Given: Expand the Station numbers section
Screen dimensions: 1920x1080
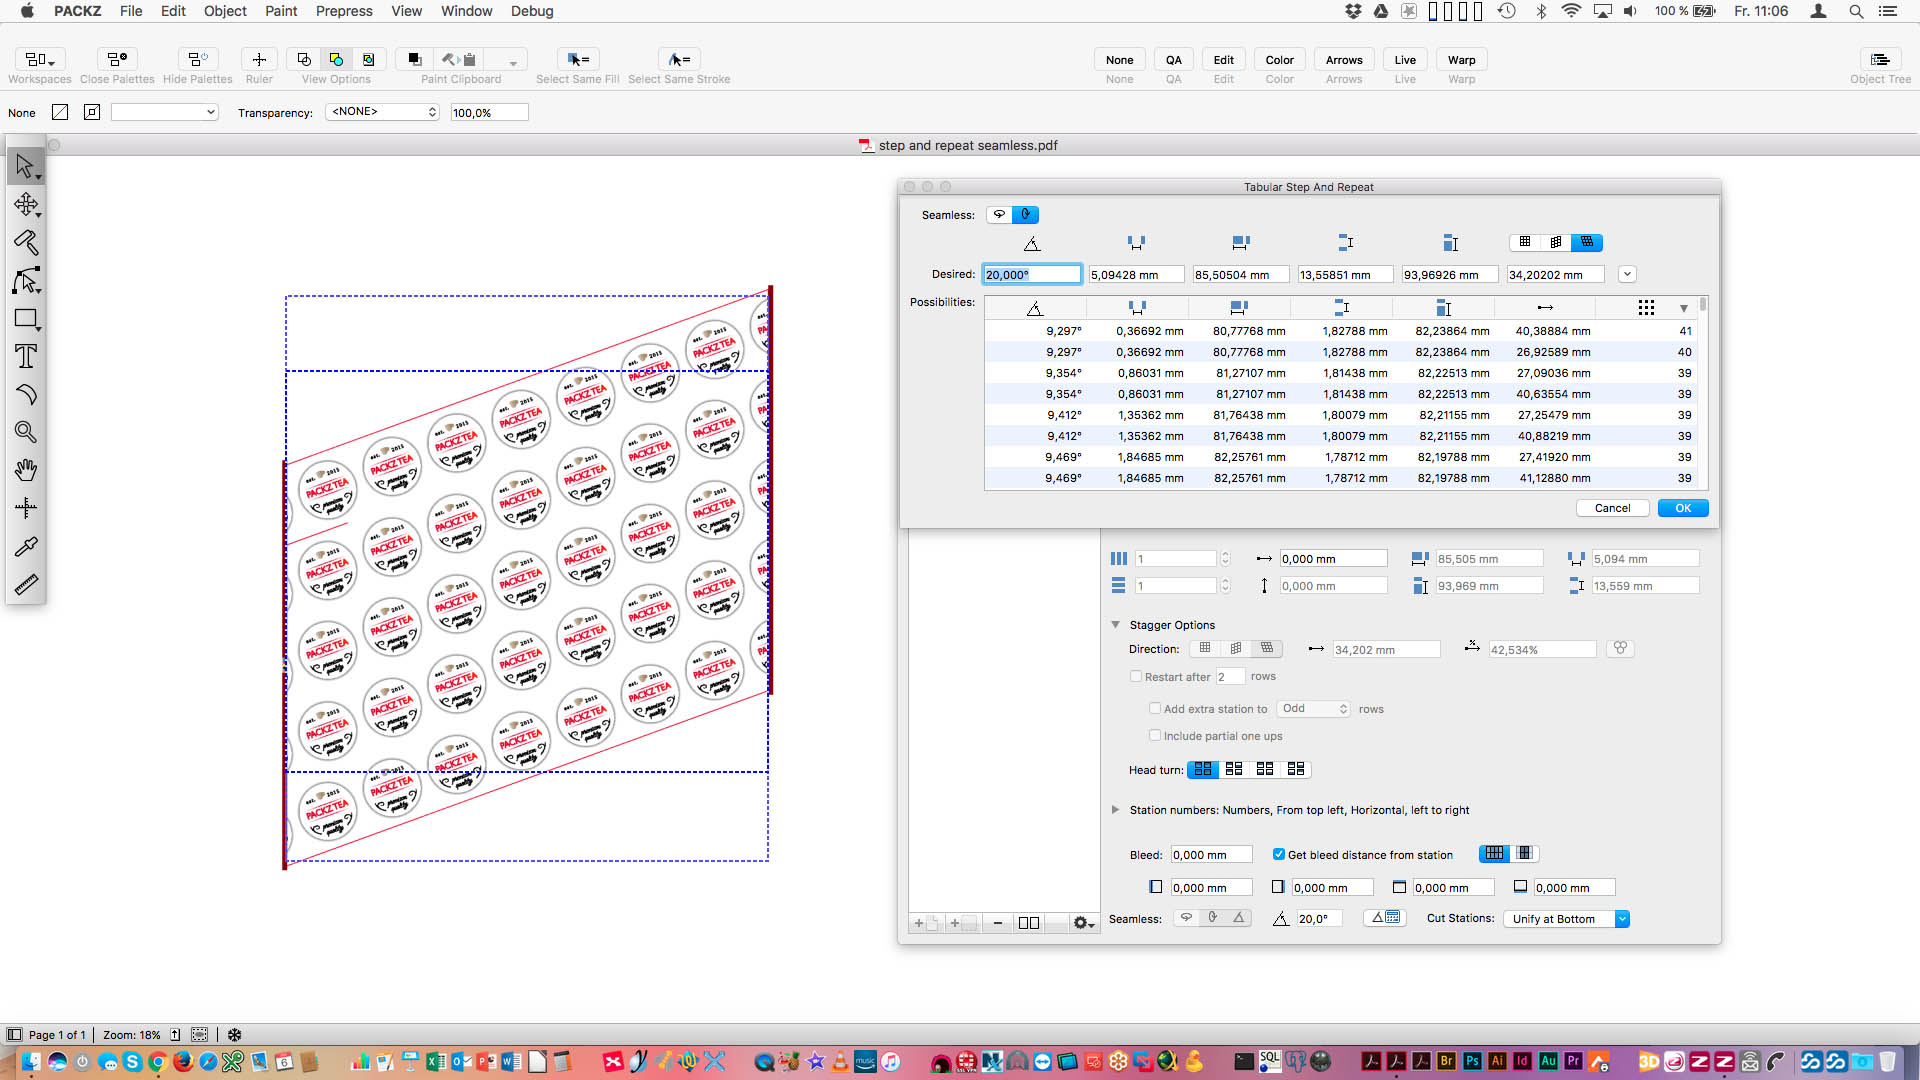Looking at the screenshot, I should (x=1115, y=810).
